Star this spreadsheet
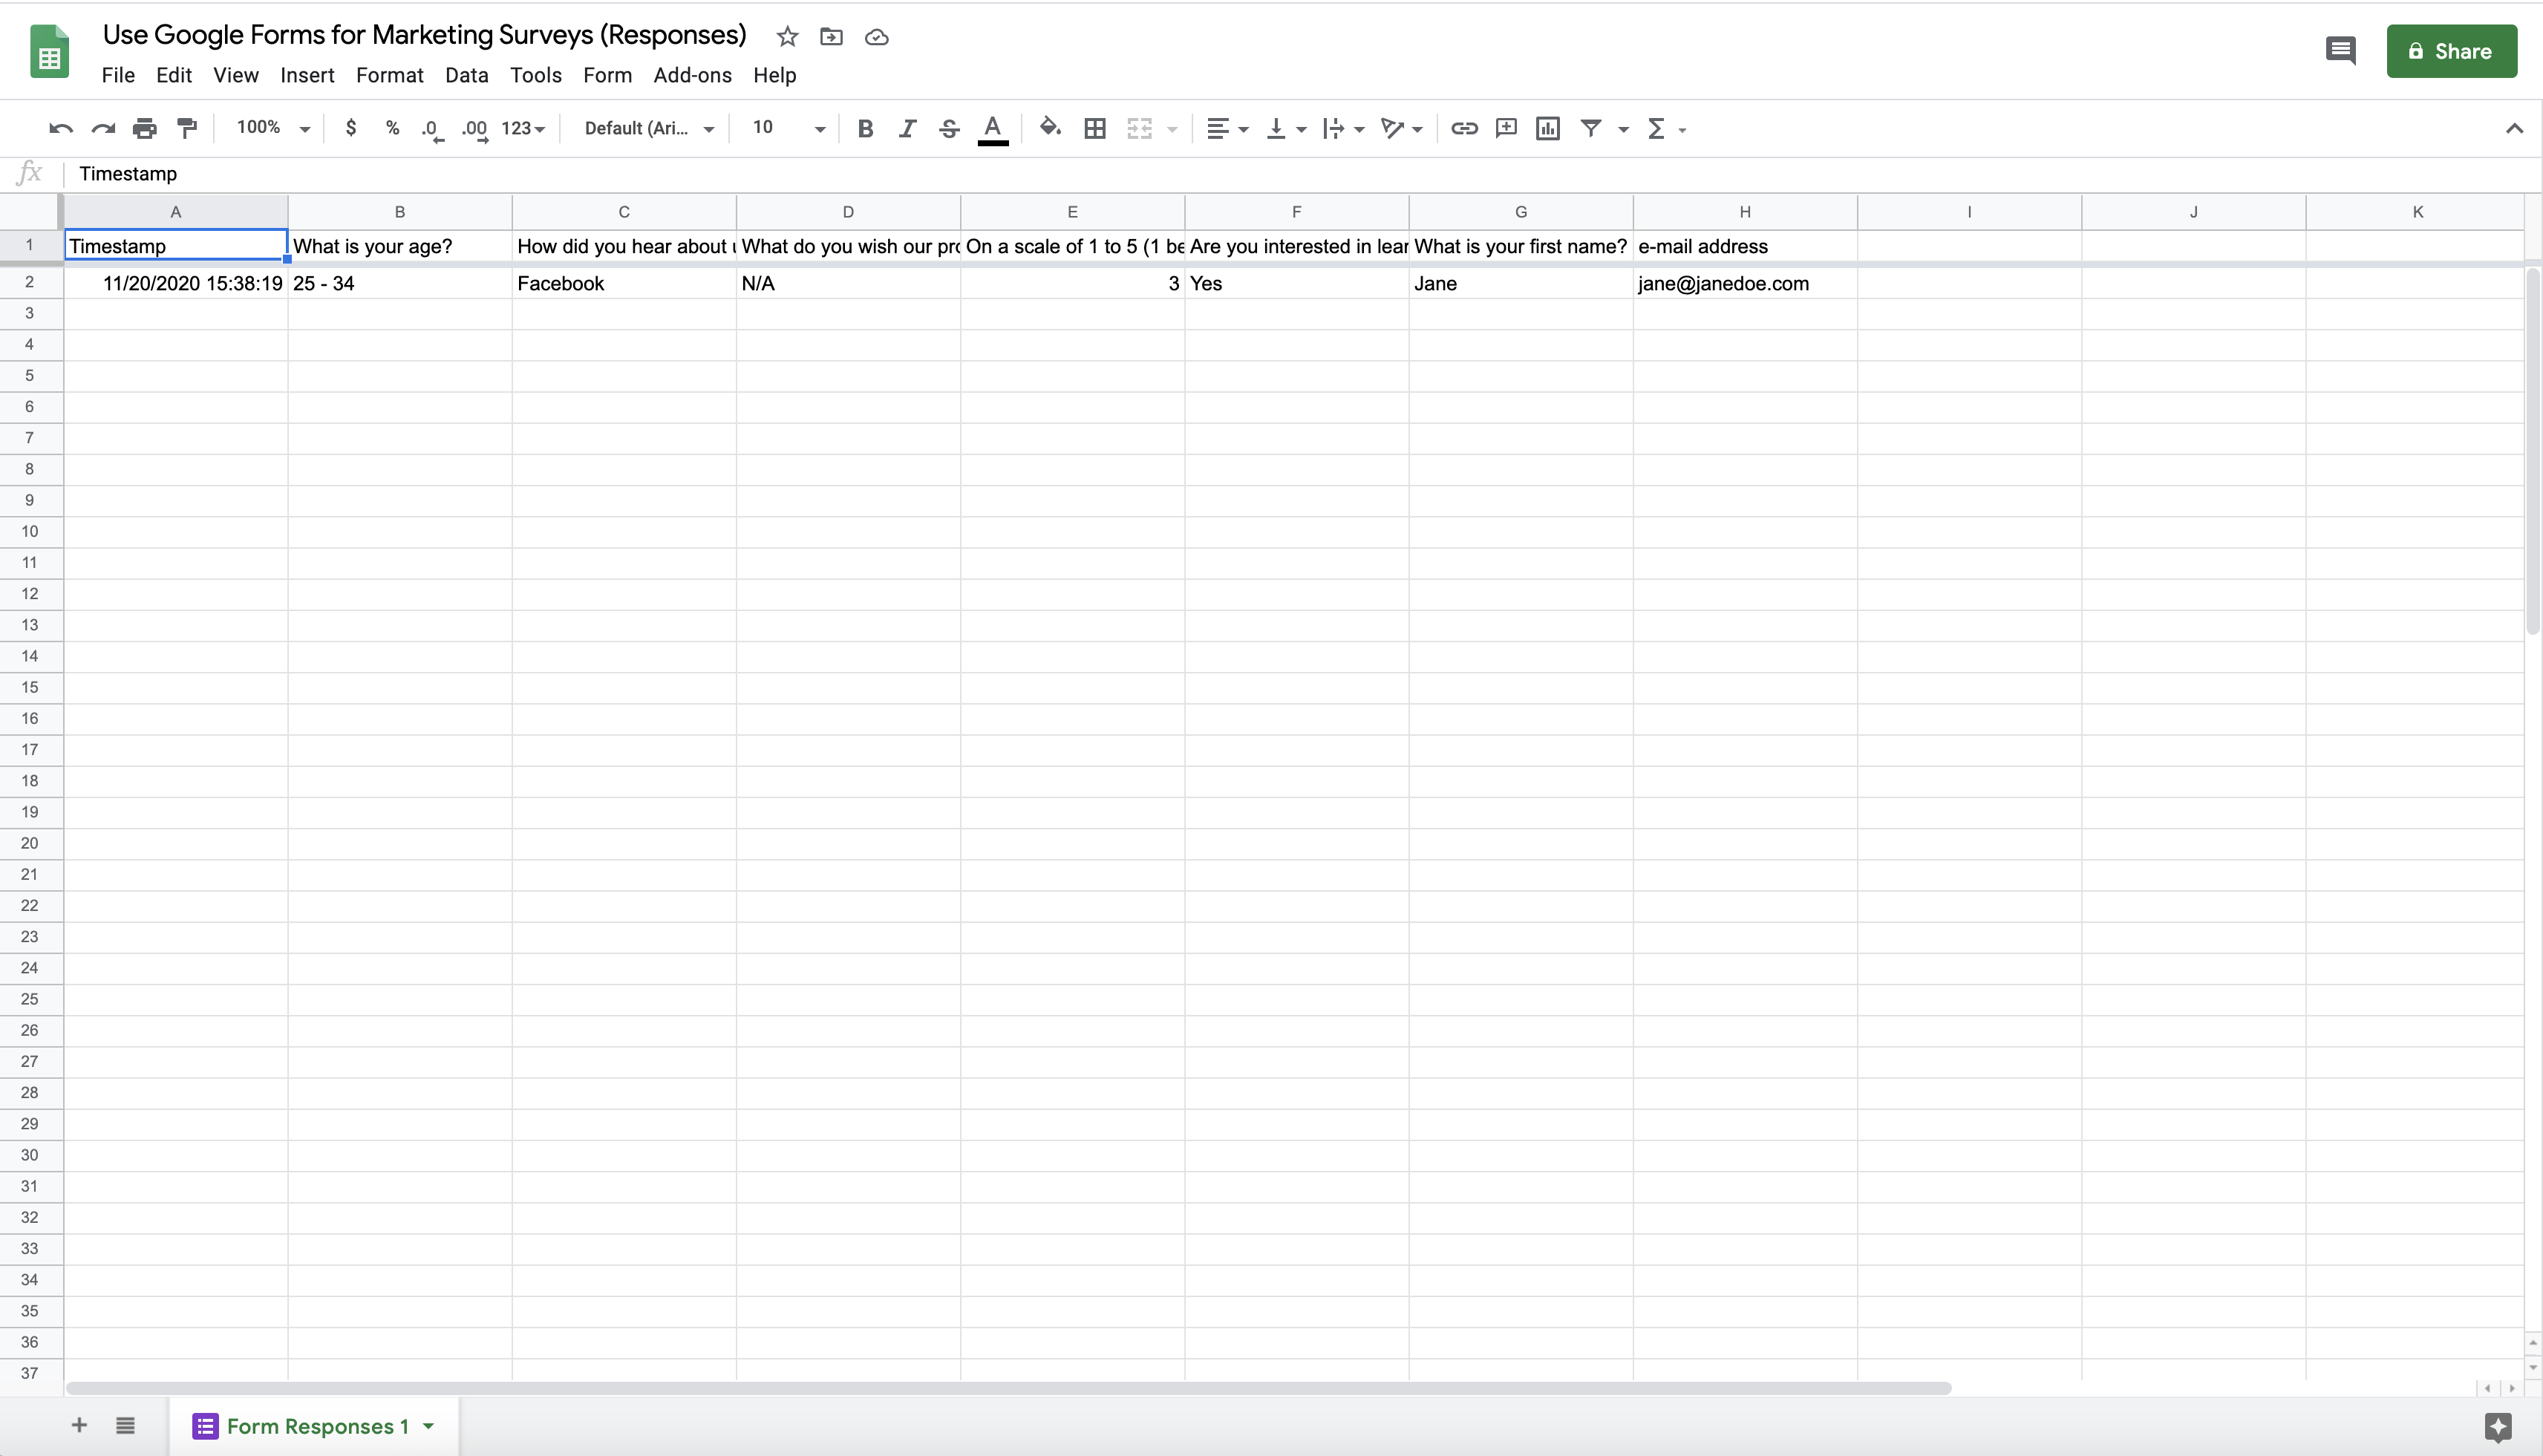The width and height of the screenshot is (2543, 1456). 788,37
